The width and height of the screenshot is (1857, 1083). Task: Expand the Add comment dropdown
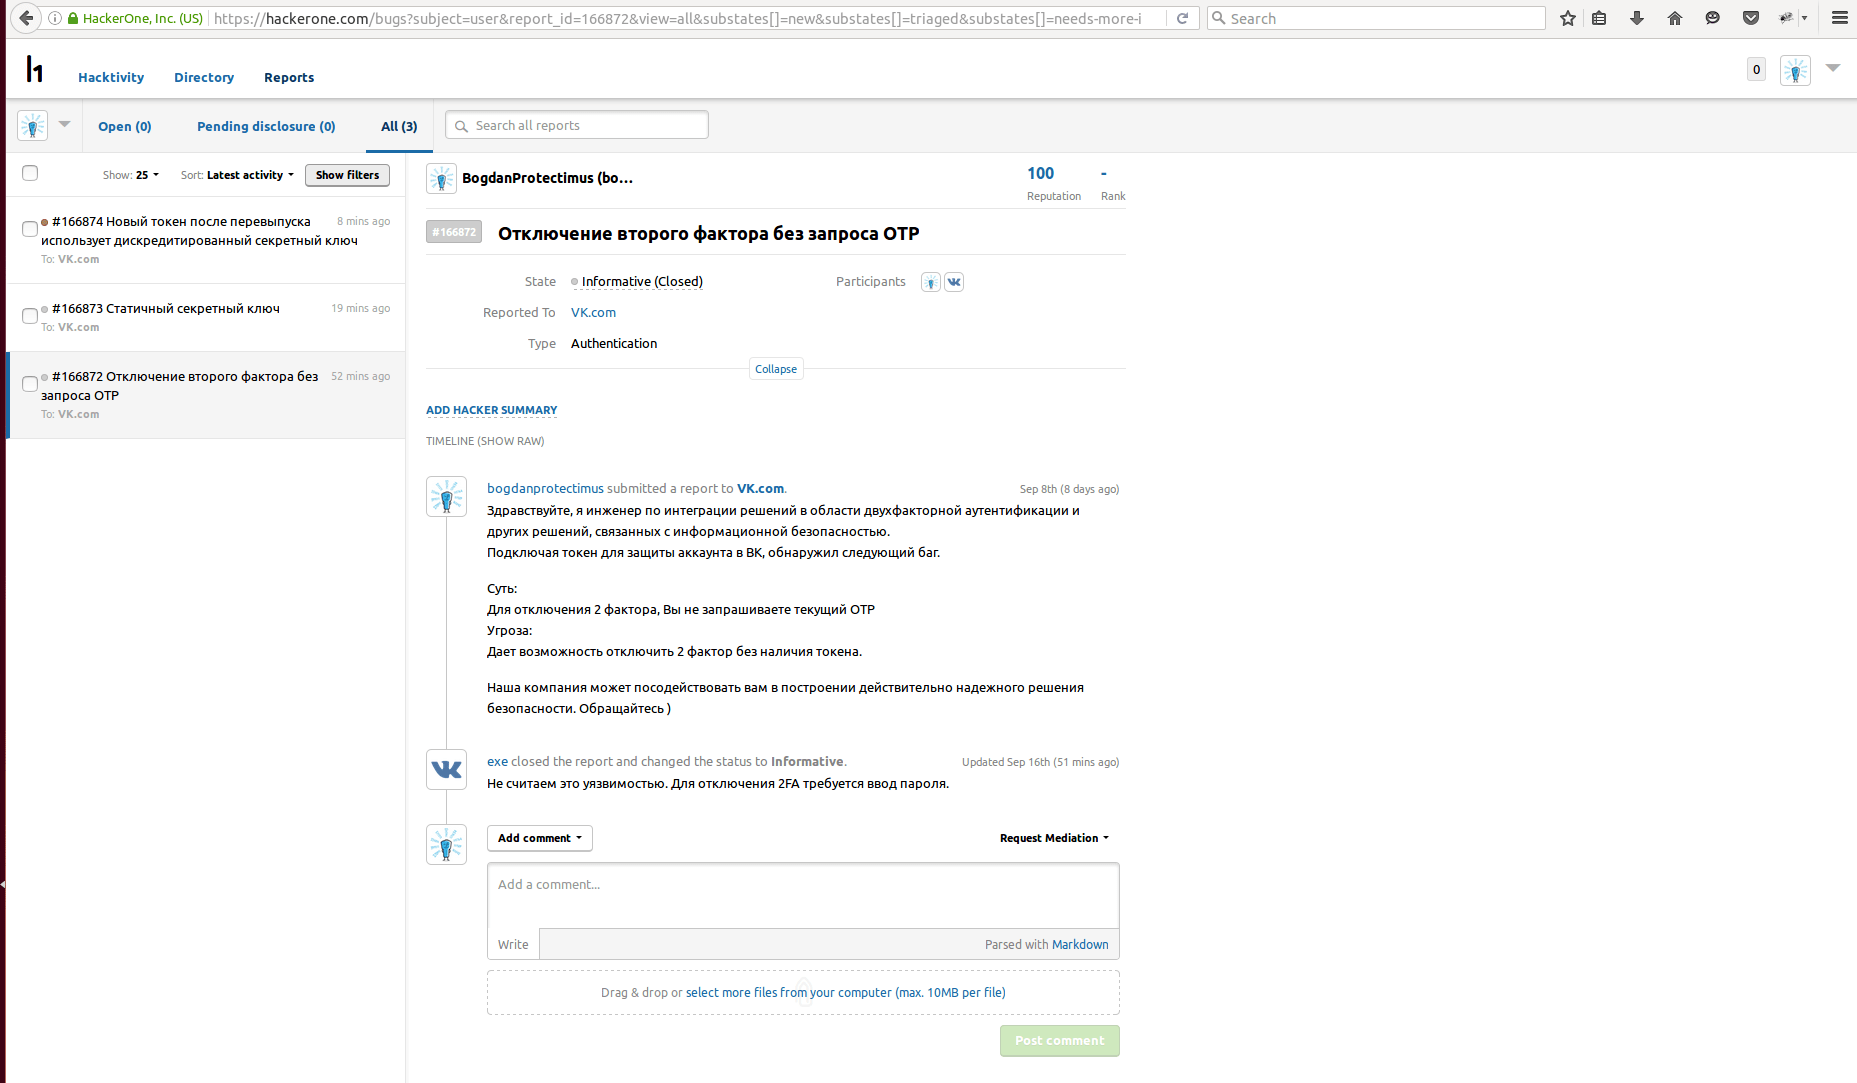pyautogui.click(x=539, y=838)
